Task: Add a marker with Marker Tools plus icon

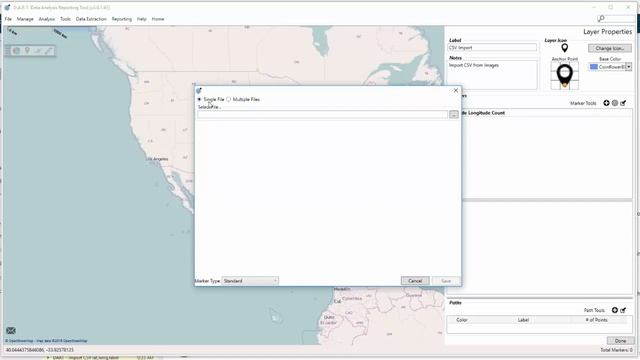Action: point(607,103)
